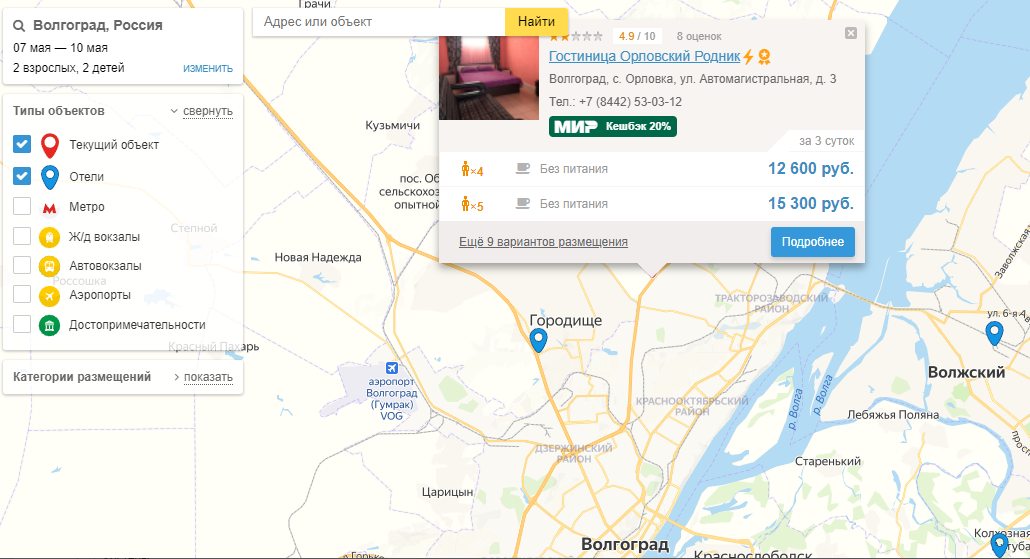Click the Найти search button

pyautogui.click(x=536, y=22)
